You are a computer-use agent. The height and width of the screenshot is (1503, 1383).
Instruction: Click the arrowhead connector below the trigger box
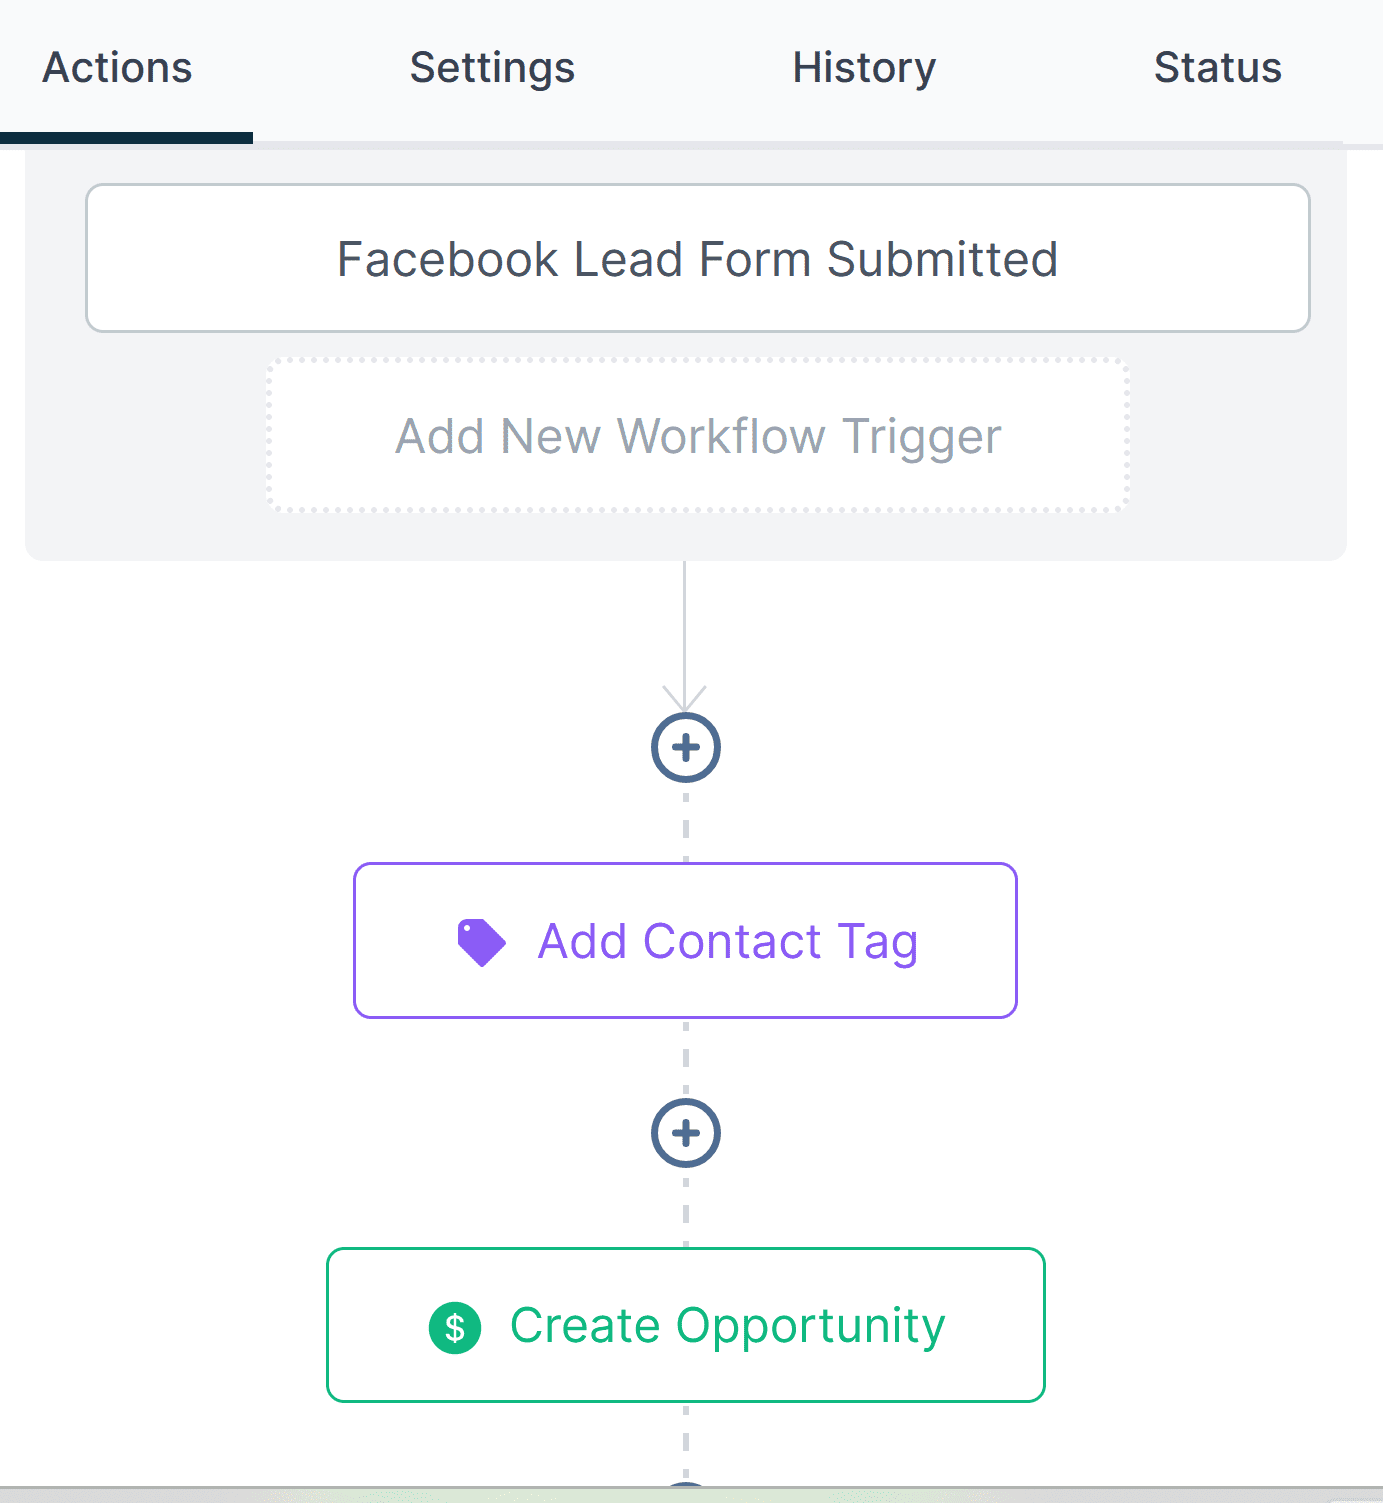685,698
